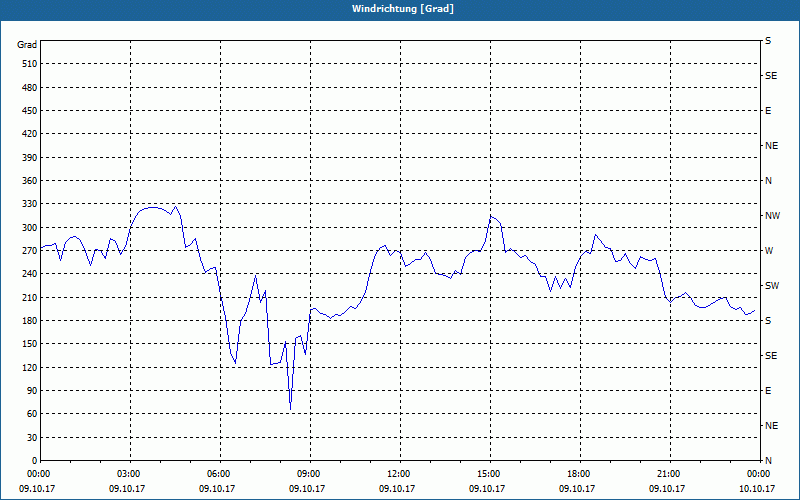Select the 480 y-axis value
Screen dimensions: 800x500
coord(30,88)
